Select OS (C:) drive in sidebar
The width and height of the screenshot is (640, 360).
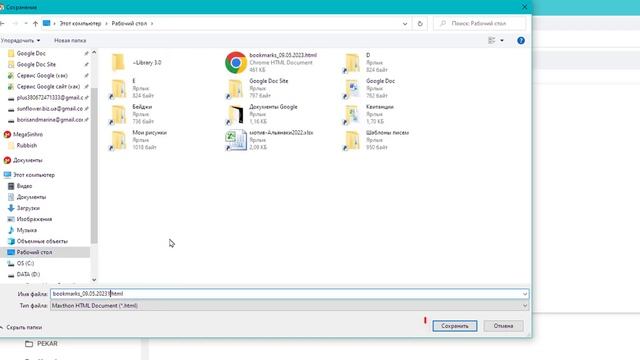(x=25, y=263)
